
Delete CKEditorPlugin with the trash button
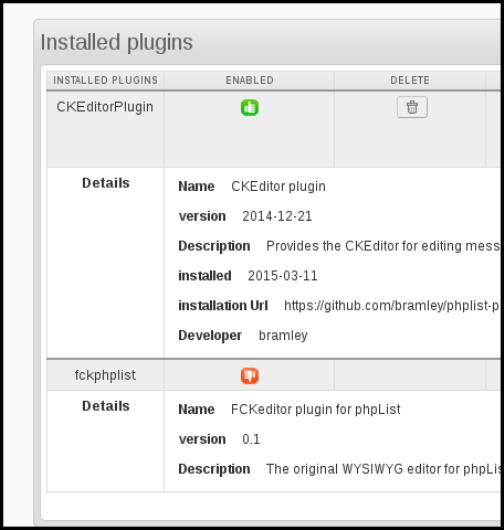coord(412,107)
